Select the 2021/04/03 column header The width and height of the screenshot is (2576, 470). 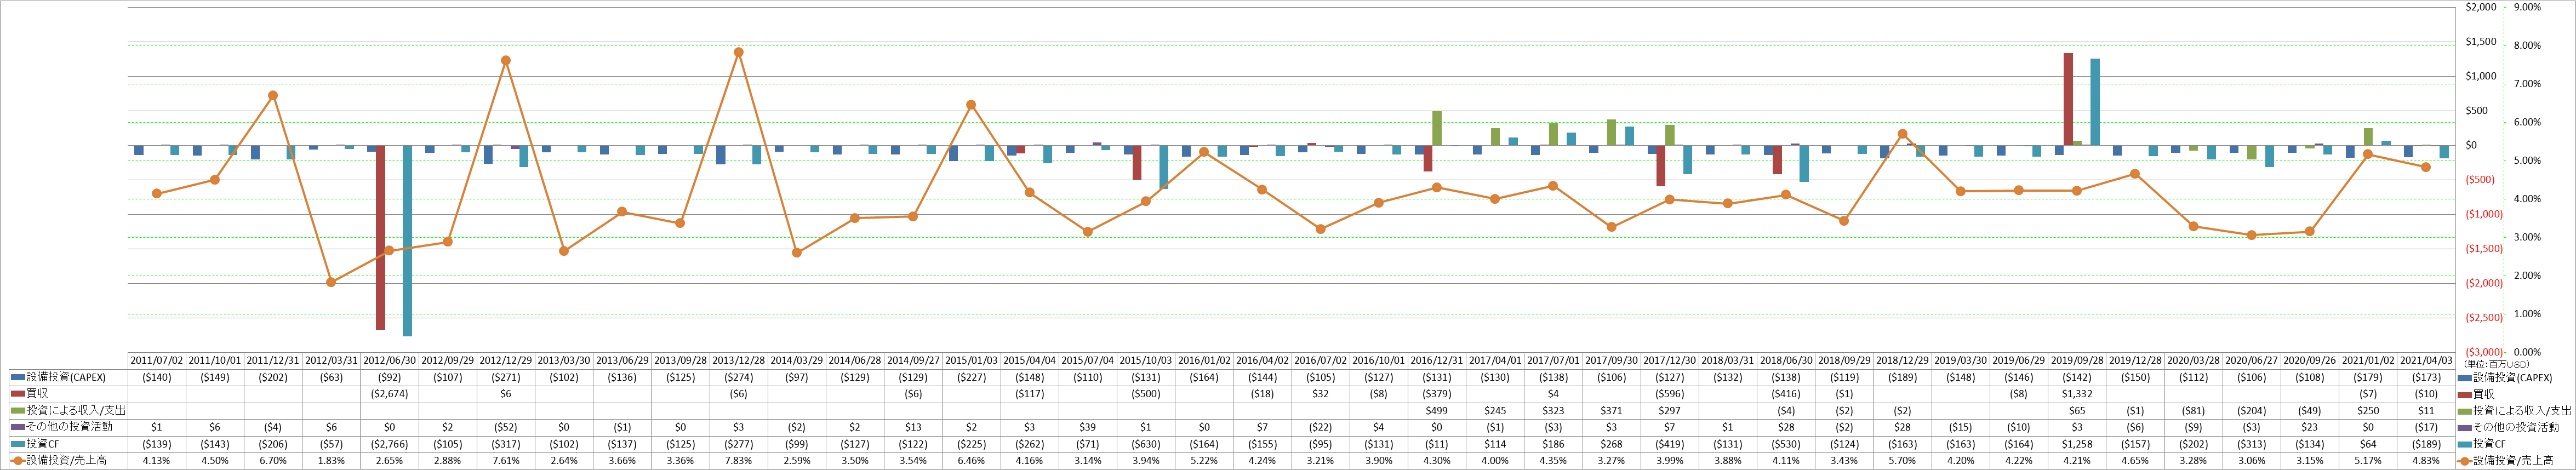(x=2426, y=361)
